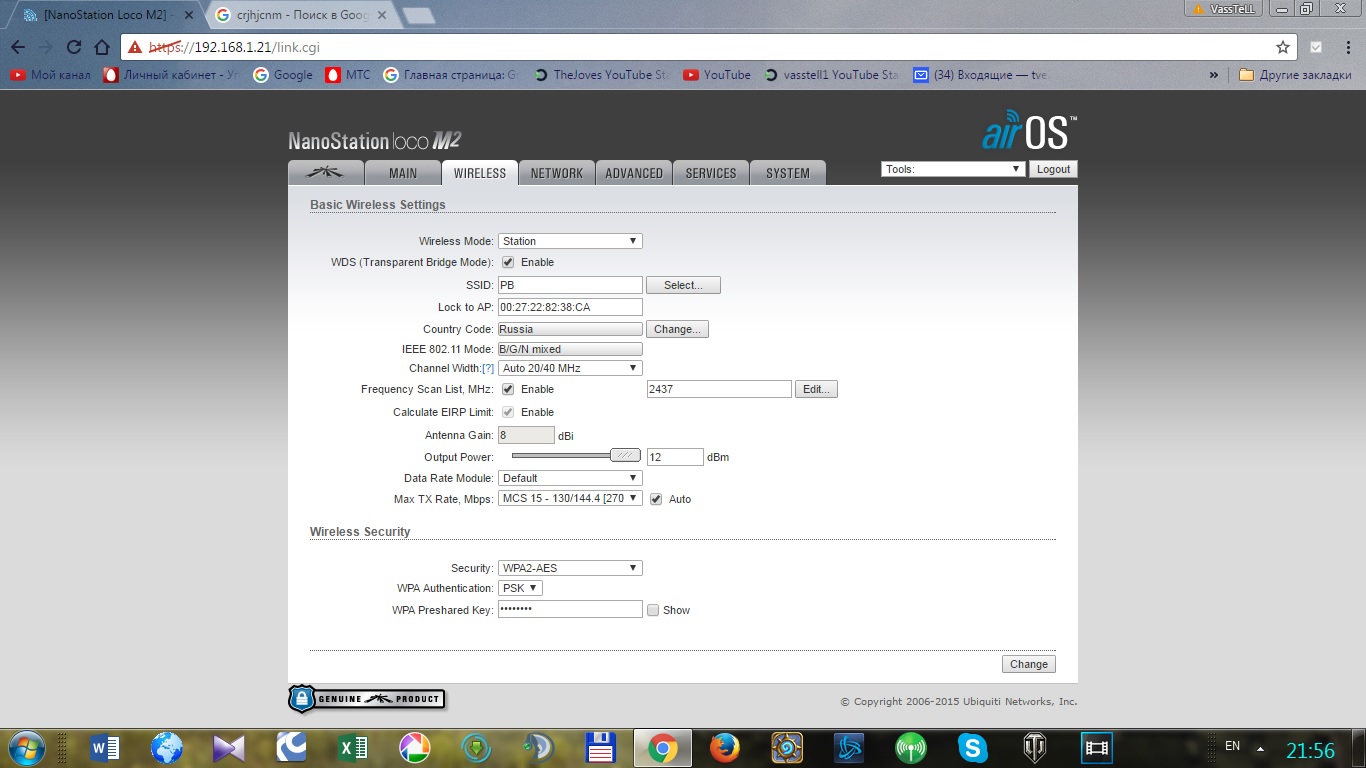
Task: Open the globe browser taskbar icon
Action: pyautogui.click(x=166, y=748)
